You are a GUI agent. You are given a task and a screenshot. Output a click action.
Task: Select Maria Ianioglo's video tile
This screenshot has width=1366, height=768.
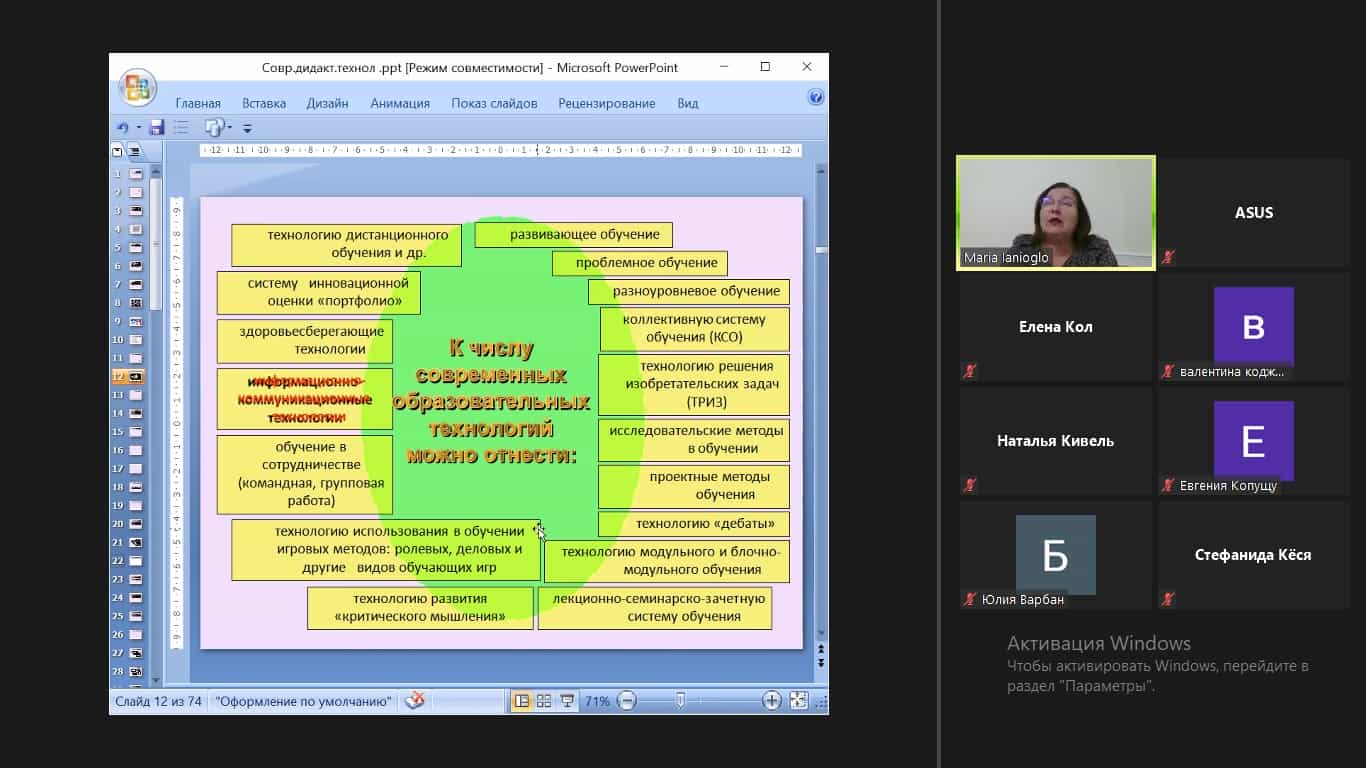point(1055,212)
